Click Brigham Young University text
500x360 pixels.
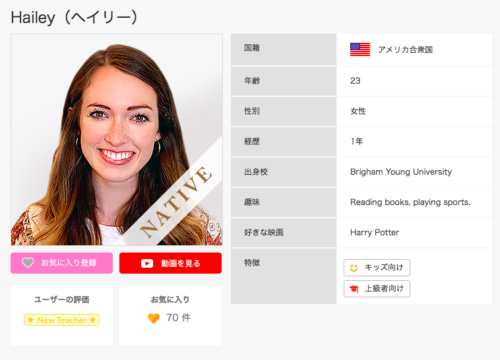(x=401, y=172)
